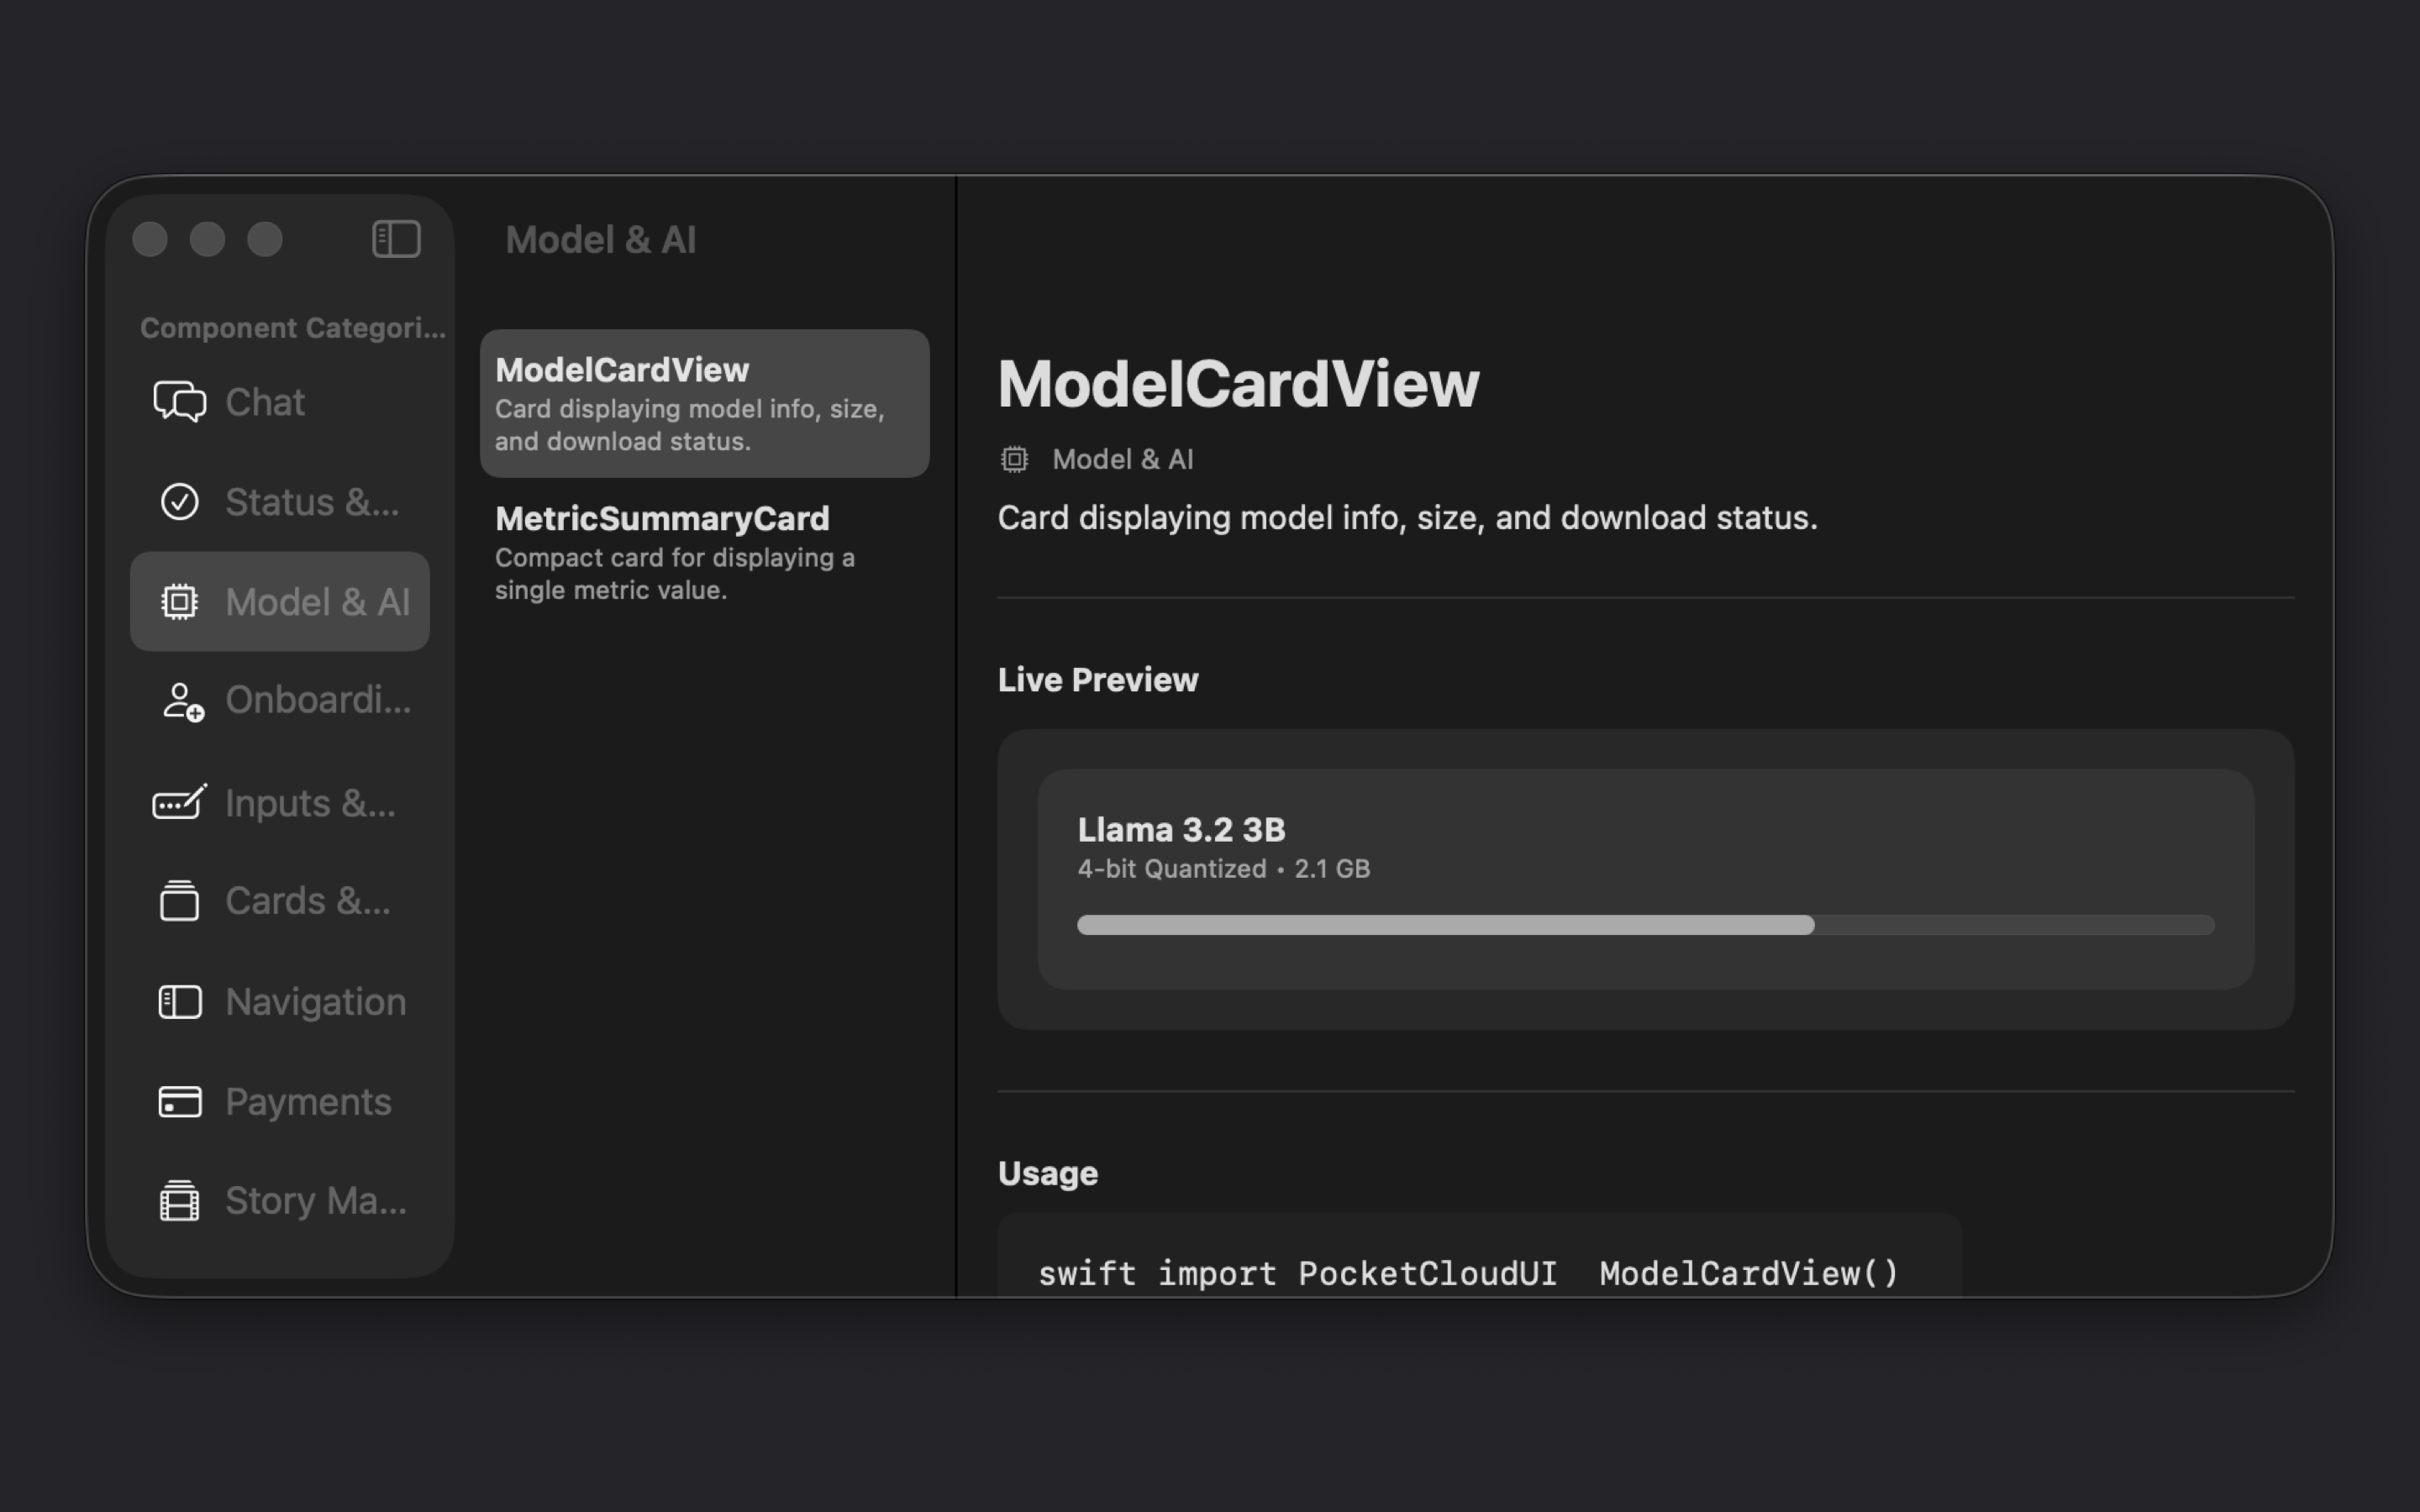Click the window zoom button
The height and width of the screenshot is (1512, 2420).
tap(265, 239)
